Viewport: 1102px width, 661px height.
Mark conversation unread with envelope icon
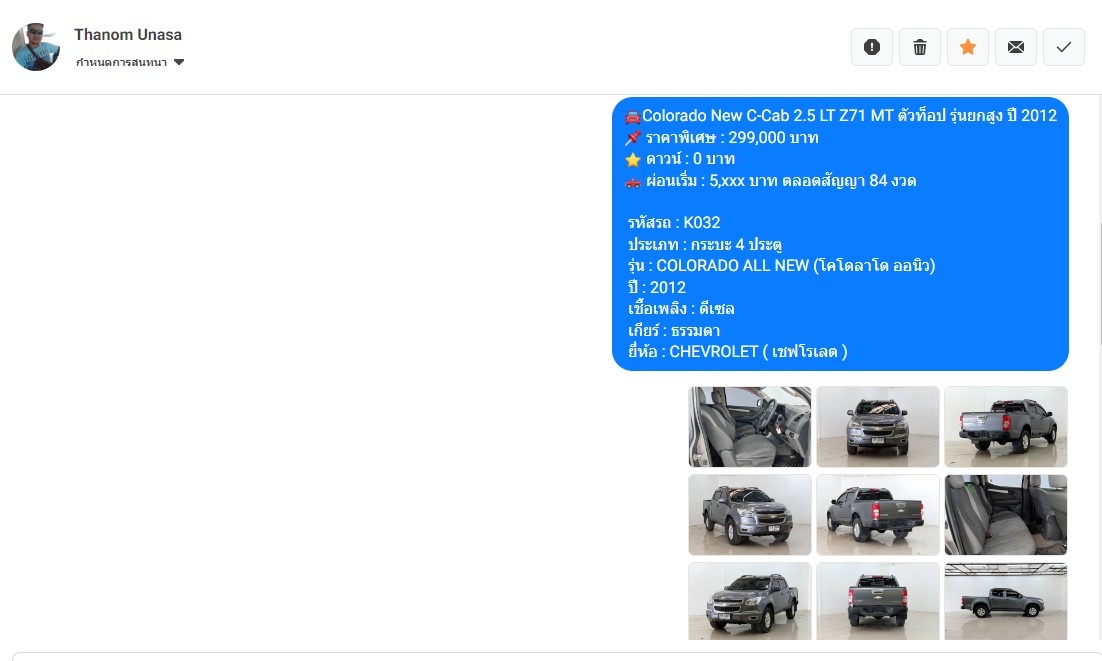pyautogui.click(x=1016, y=47)
